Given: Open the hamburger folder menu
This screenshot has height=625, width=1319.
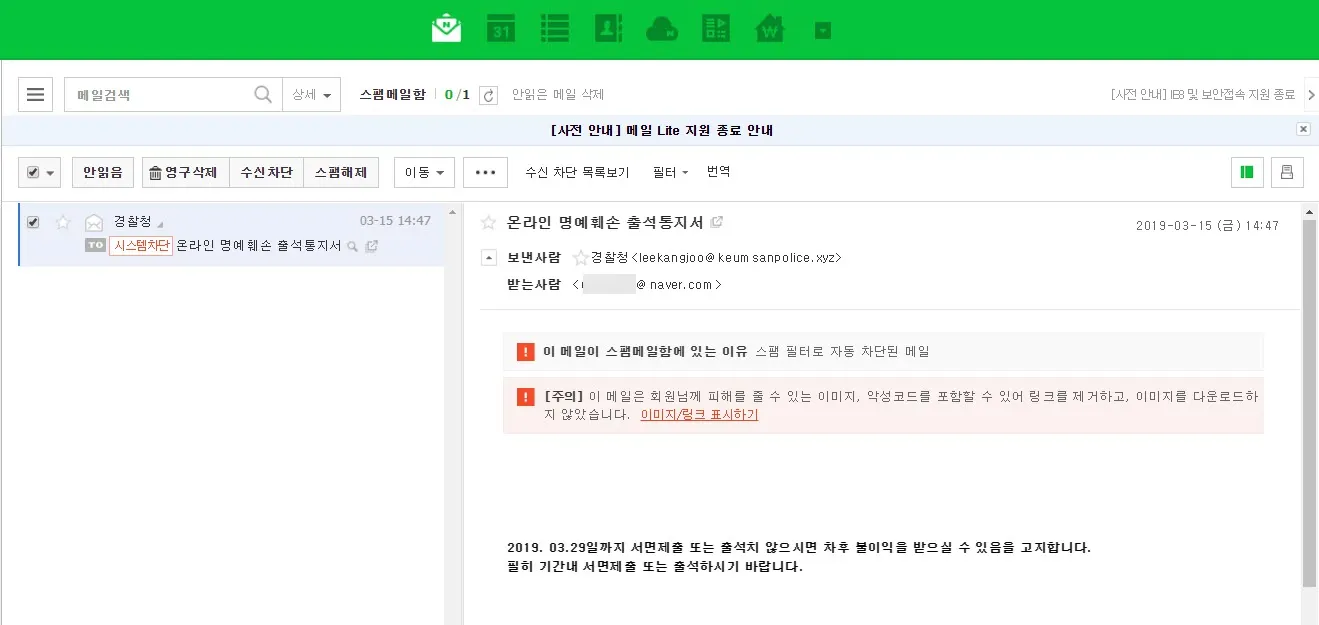Looking at the screenshot, I should point(35,94).
